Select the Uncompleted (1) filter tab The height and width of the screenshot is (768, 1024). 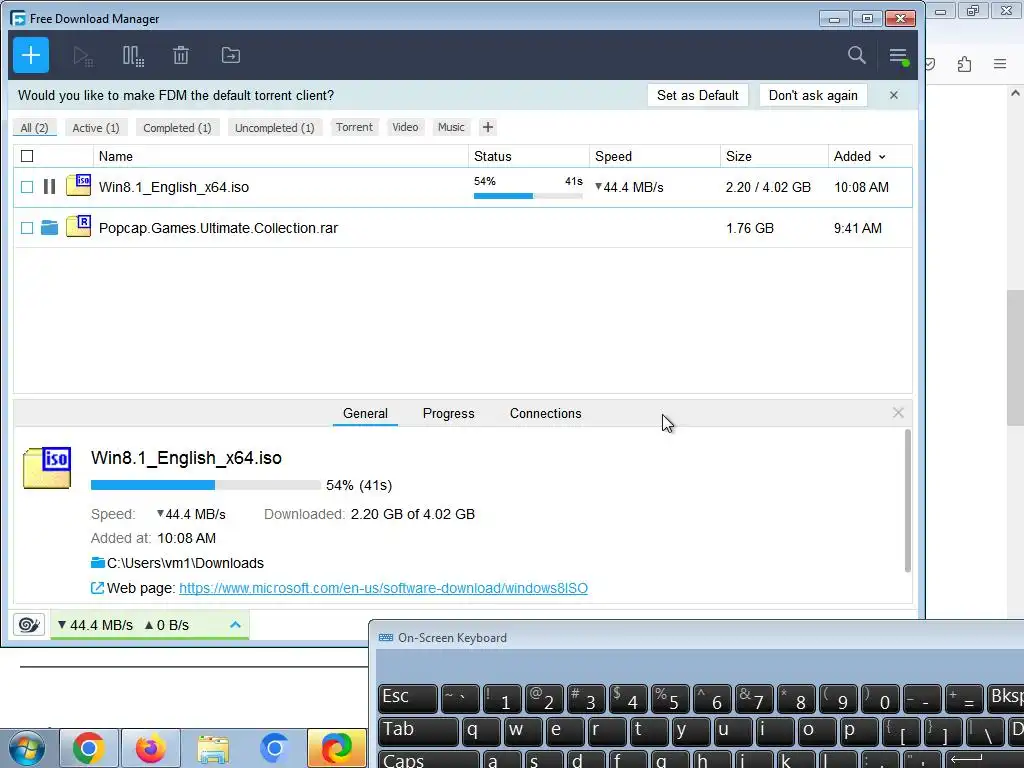pos(275,127)
